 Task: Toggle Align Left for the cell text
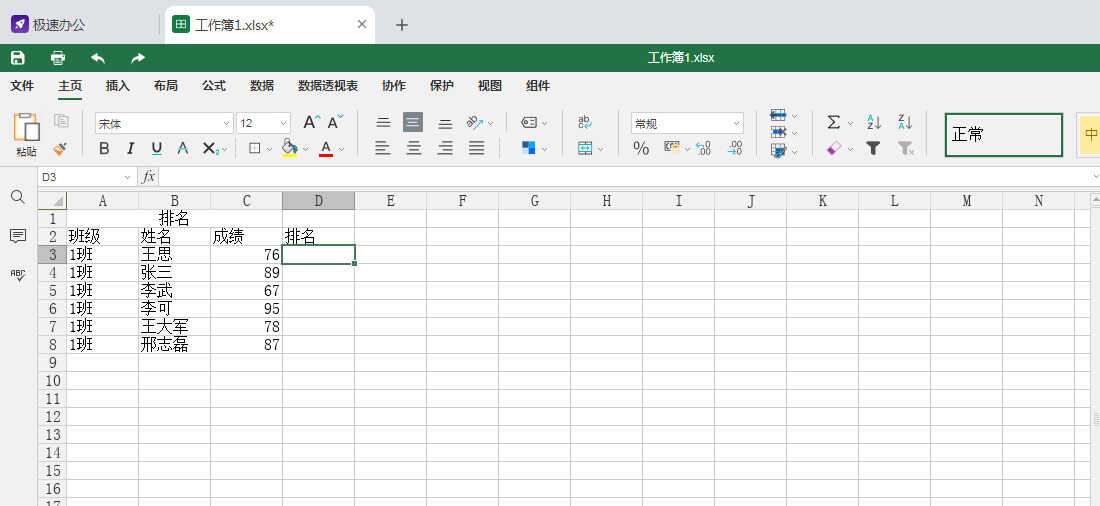coord(382,148)
